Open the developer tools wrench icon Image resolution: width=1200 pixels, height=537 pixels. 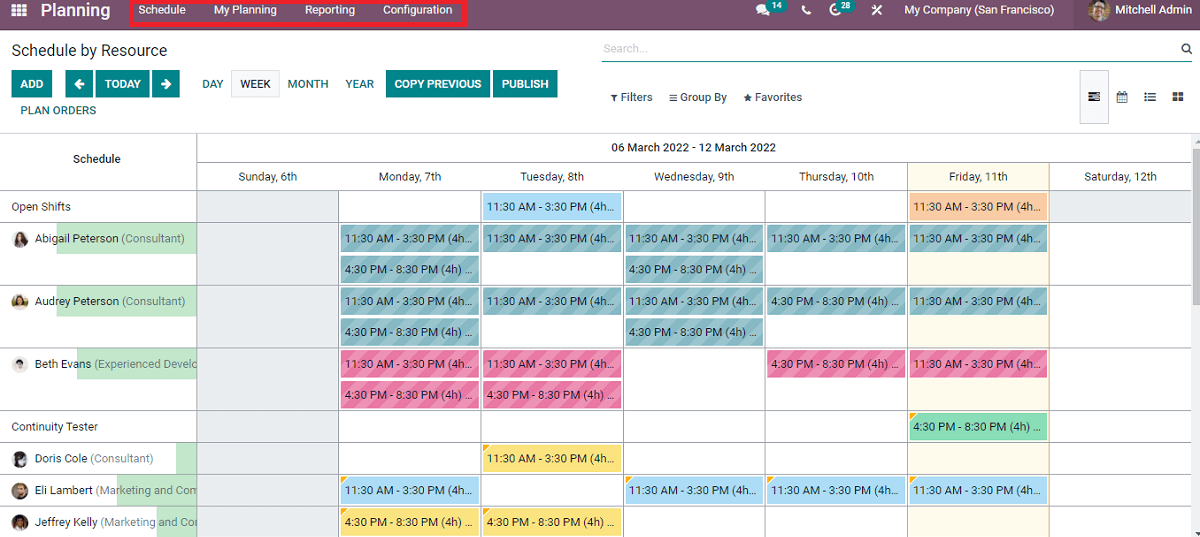coord(876,10)
